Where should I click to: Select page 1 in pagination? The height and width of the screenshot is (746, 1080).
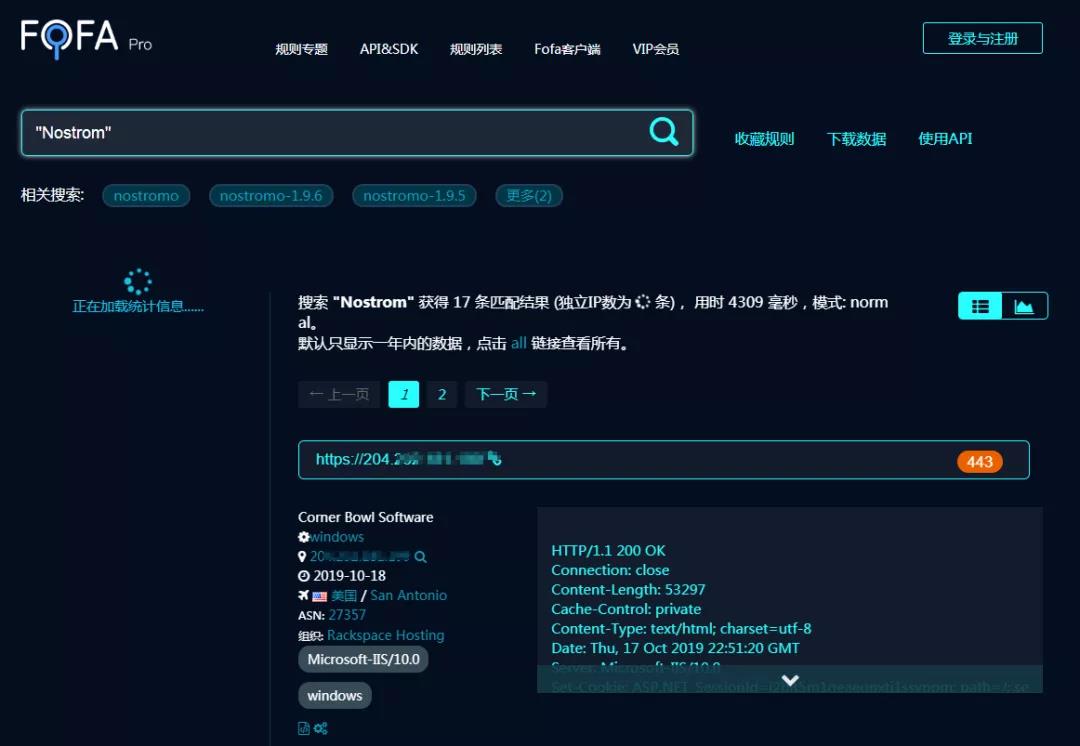[x=404, y=394]
